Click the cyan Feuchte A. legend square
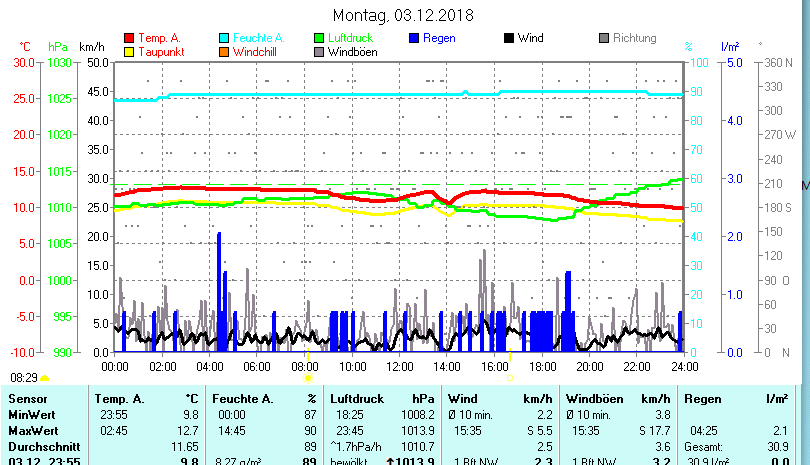The image size is (810, 465). [x=224, y=38]
